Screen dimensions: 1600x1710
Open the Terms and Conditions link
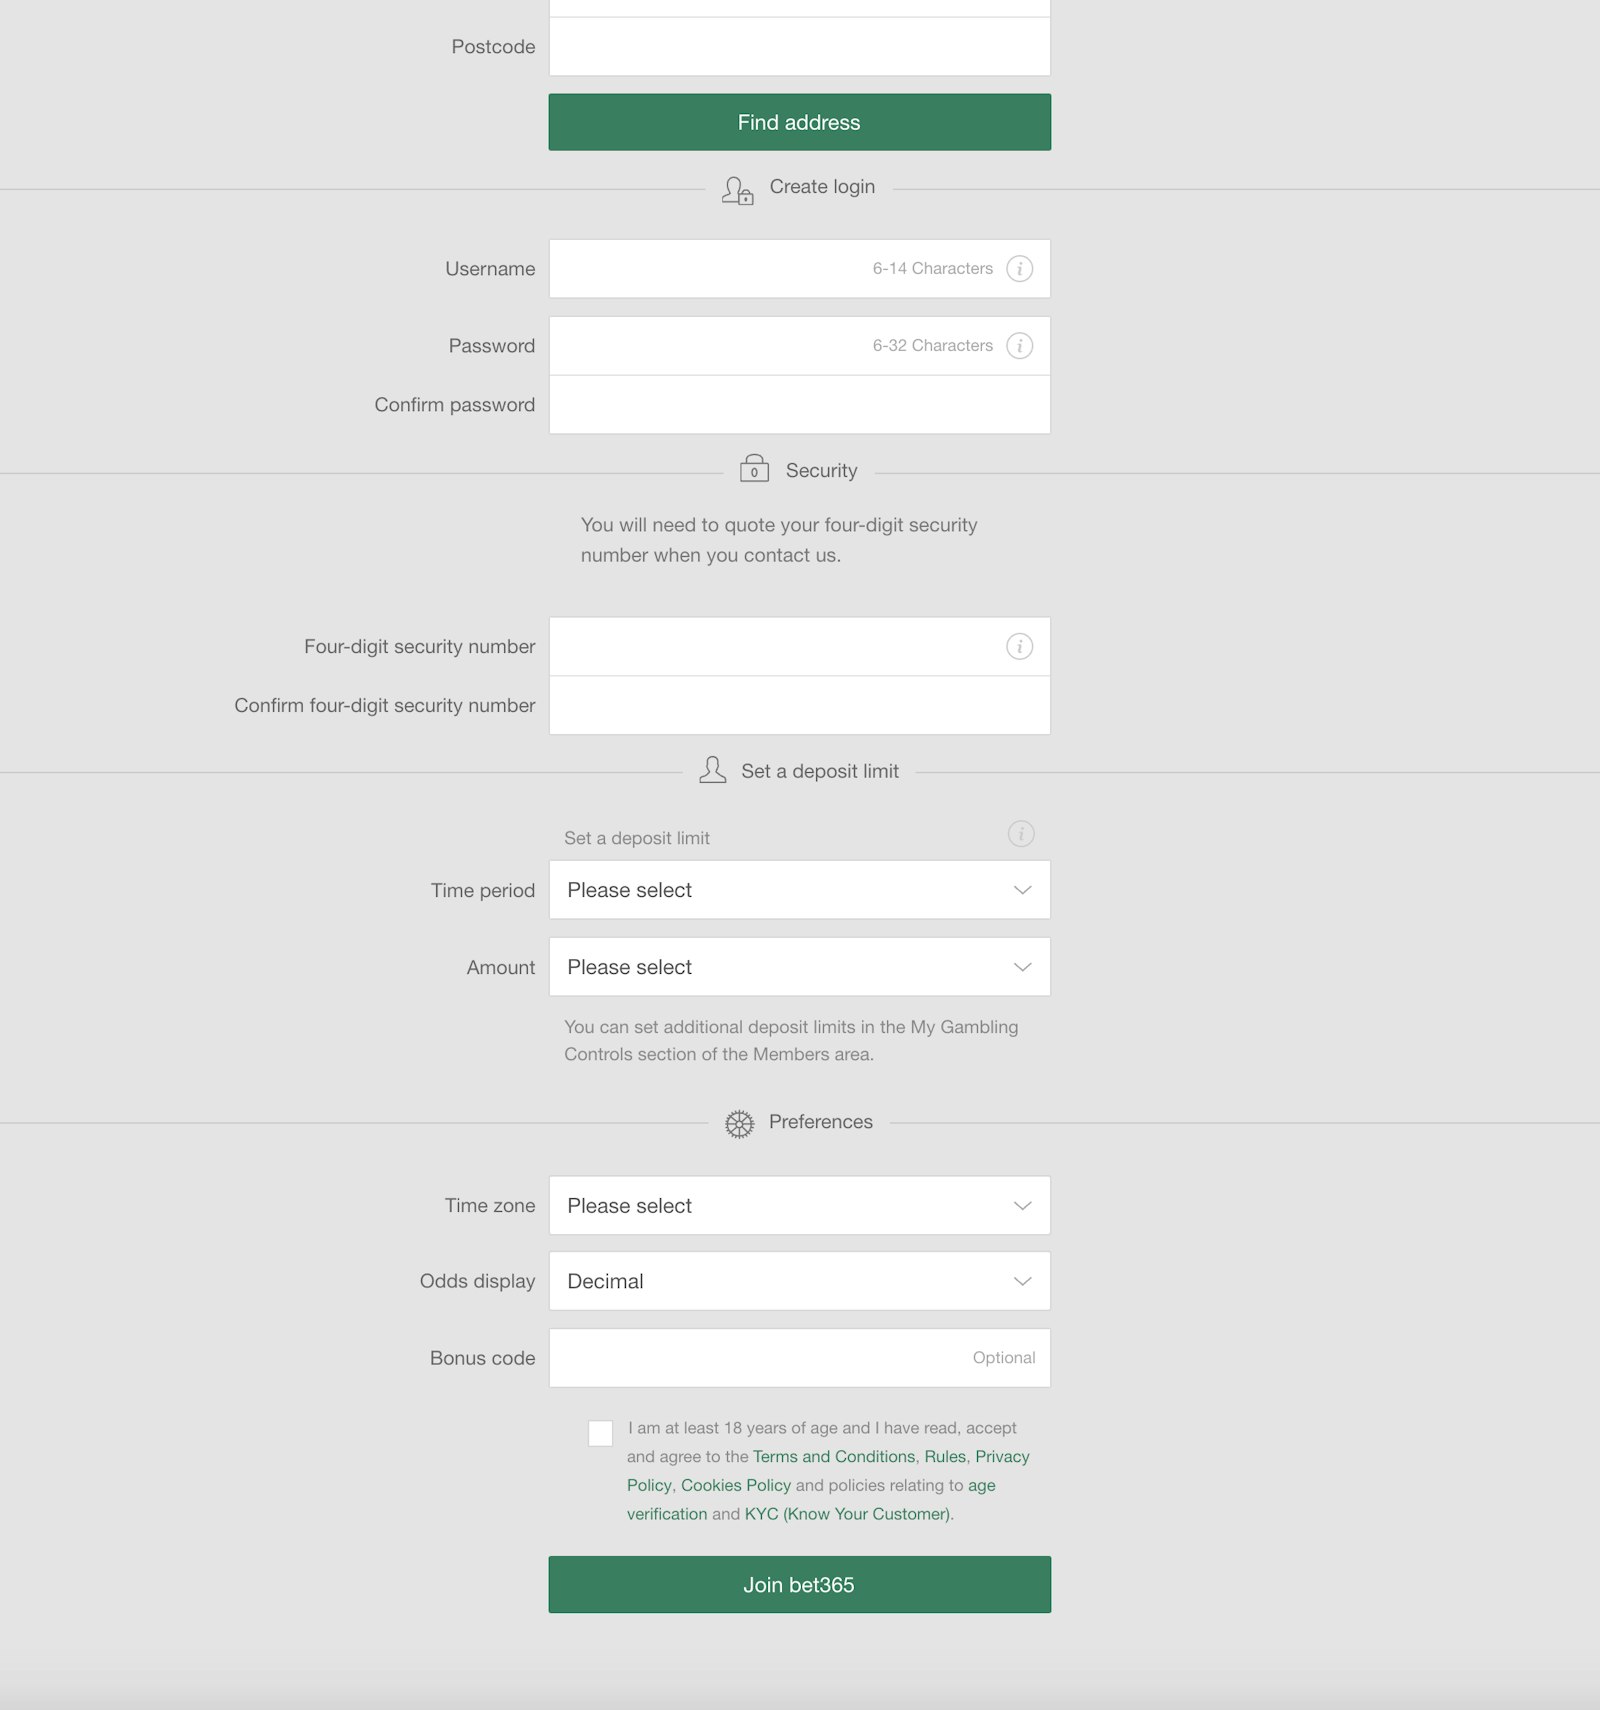(834, 1457)
